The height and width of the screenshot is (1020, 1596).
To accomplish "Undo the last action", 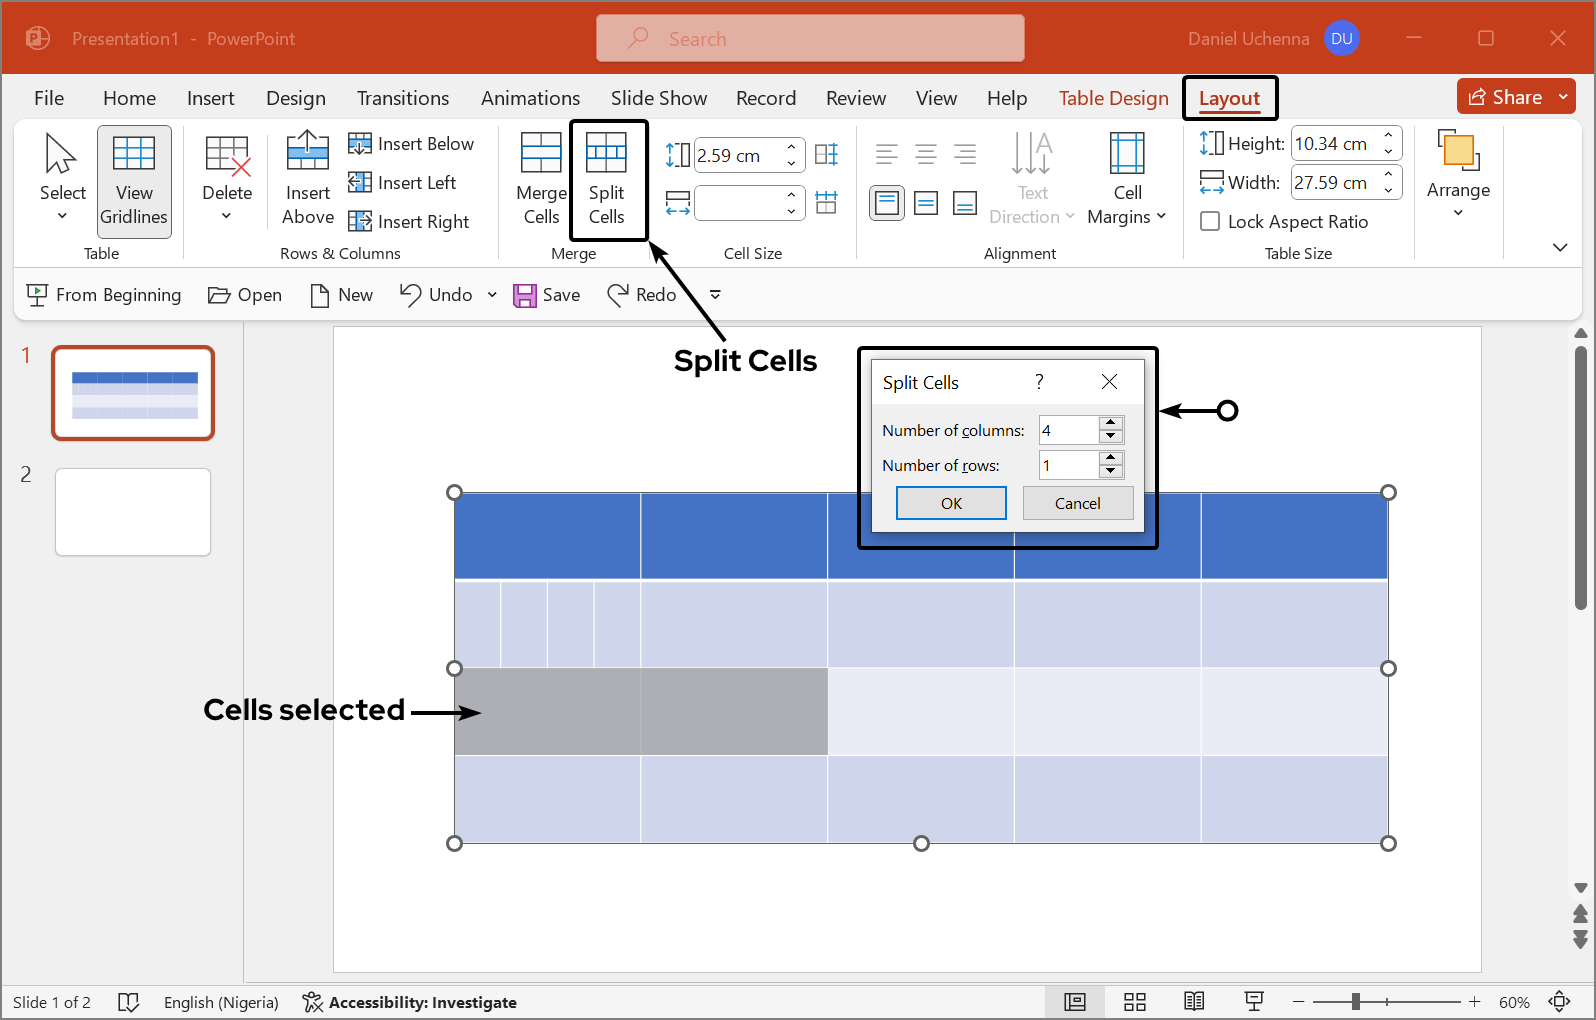I will [x=436, y=295].
